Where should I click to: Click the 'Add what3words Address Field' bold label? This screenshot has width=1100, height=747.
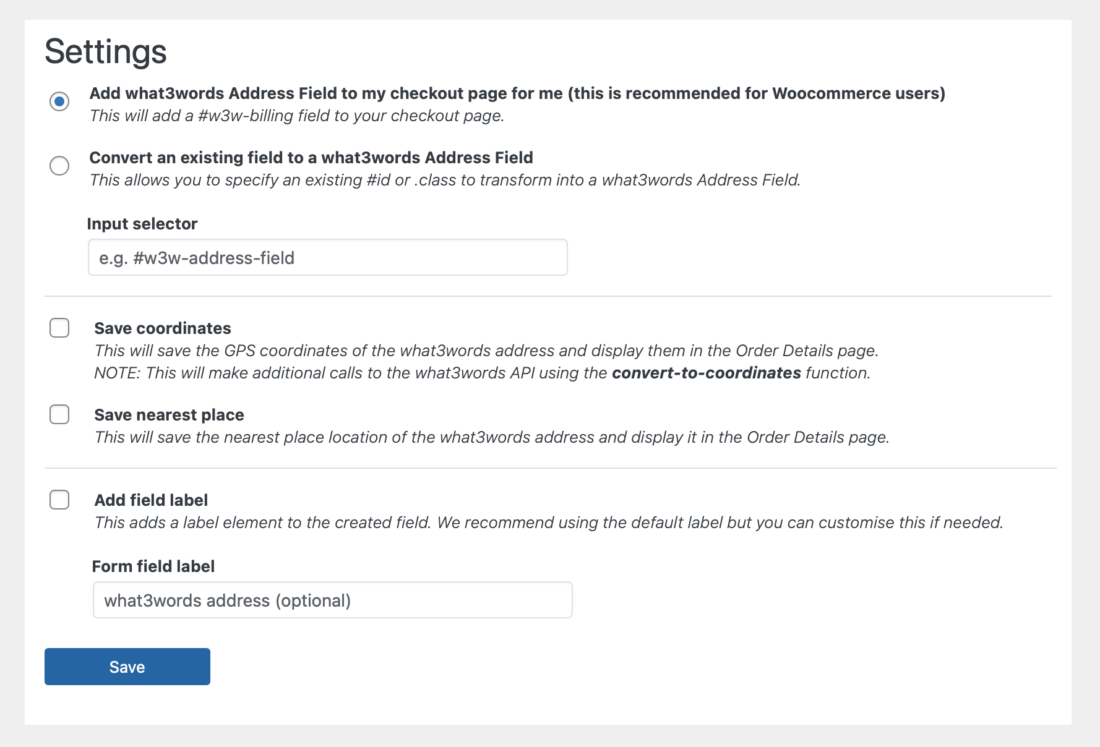click(x=517, y=93)
